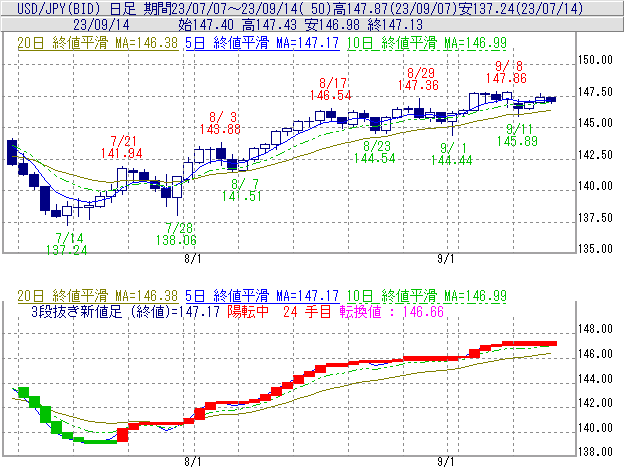624x475 pixels.
Task: Click the 3段抜き新値足 (終値)=147.17 label
Action: 125,311
